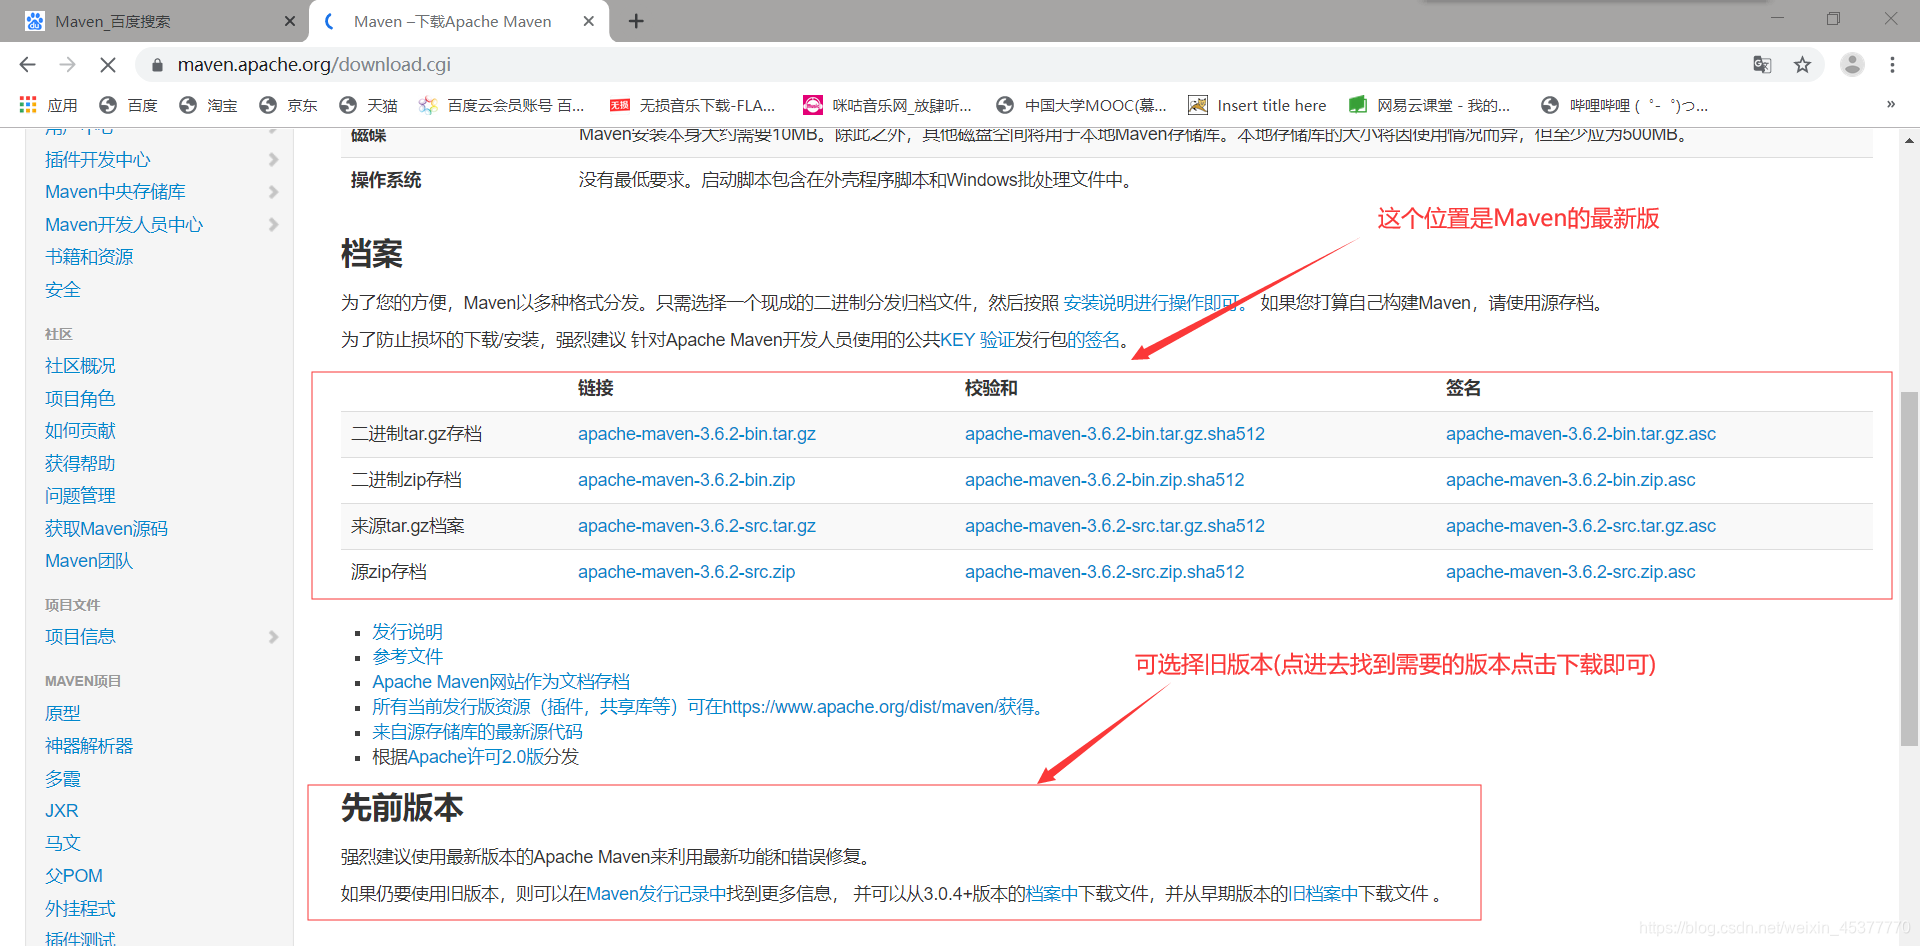1920x946 pixels.
Task: Open the 安装说明进行操作即可 install instructions link
Action: coord(1152,303)
